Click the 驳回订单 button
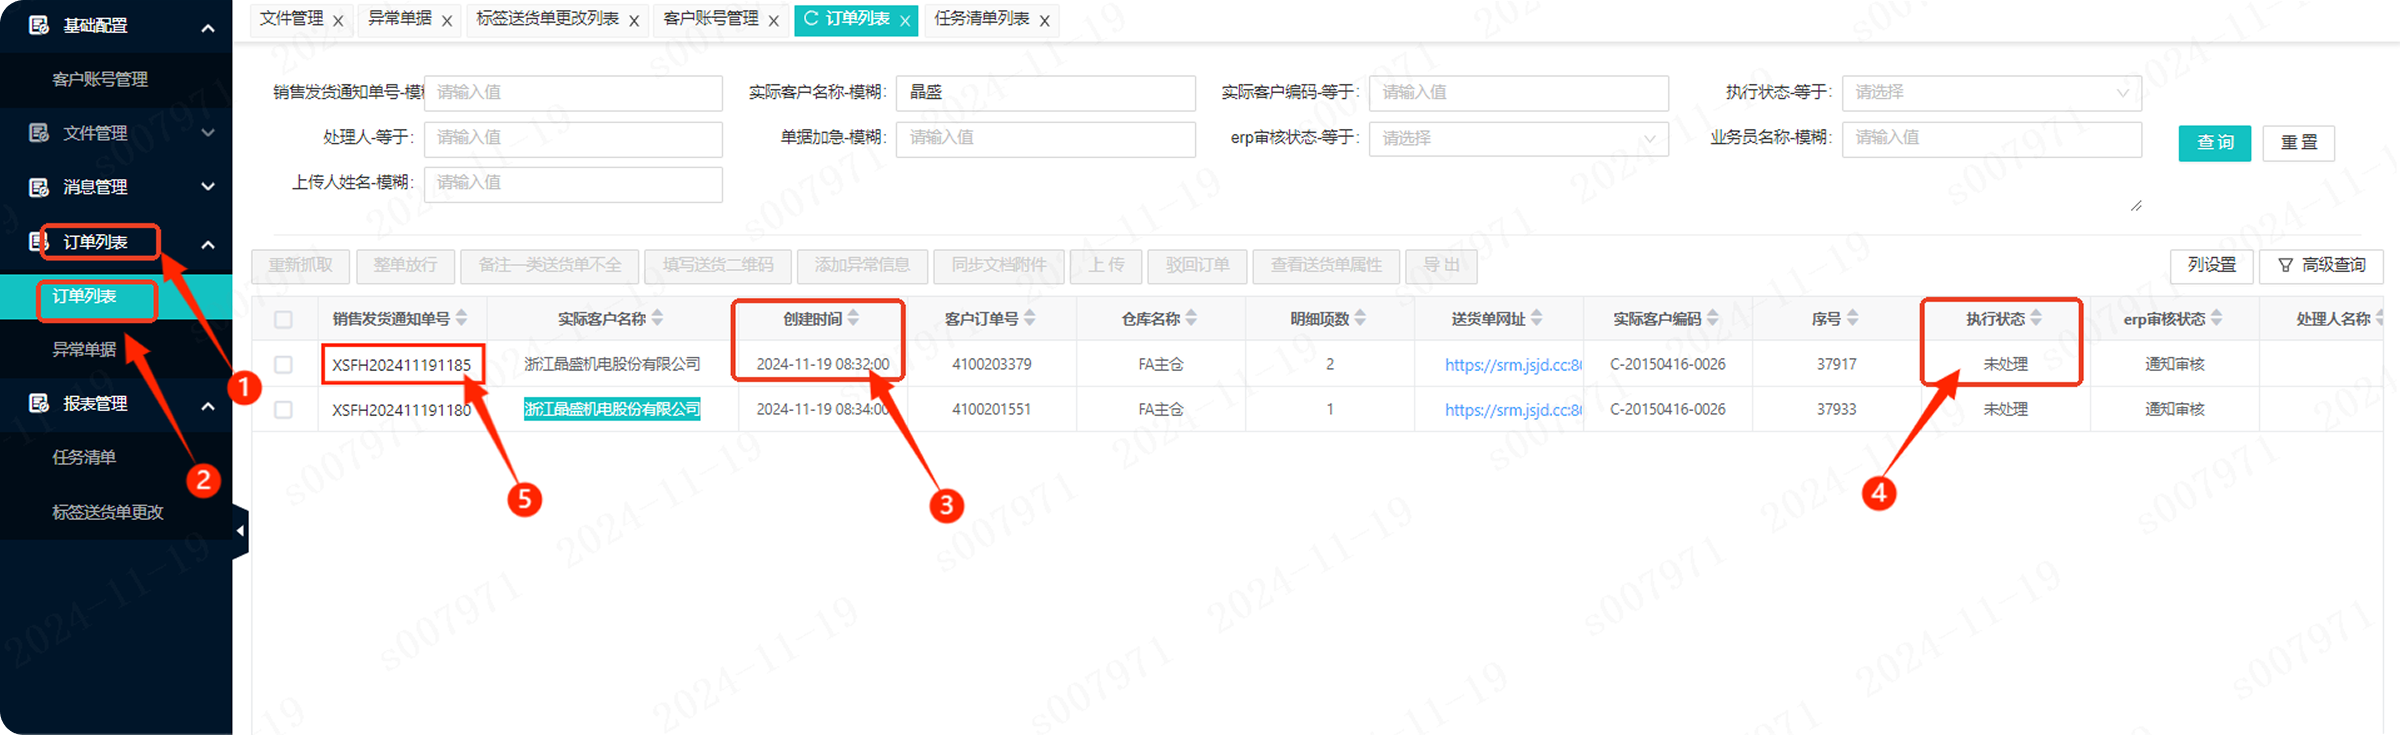Viewport: 2400px width, 735px height. point(1197,265)
